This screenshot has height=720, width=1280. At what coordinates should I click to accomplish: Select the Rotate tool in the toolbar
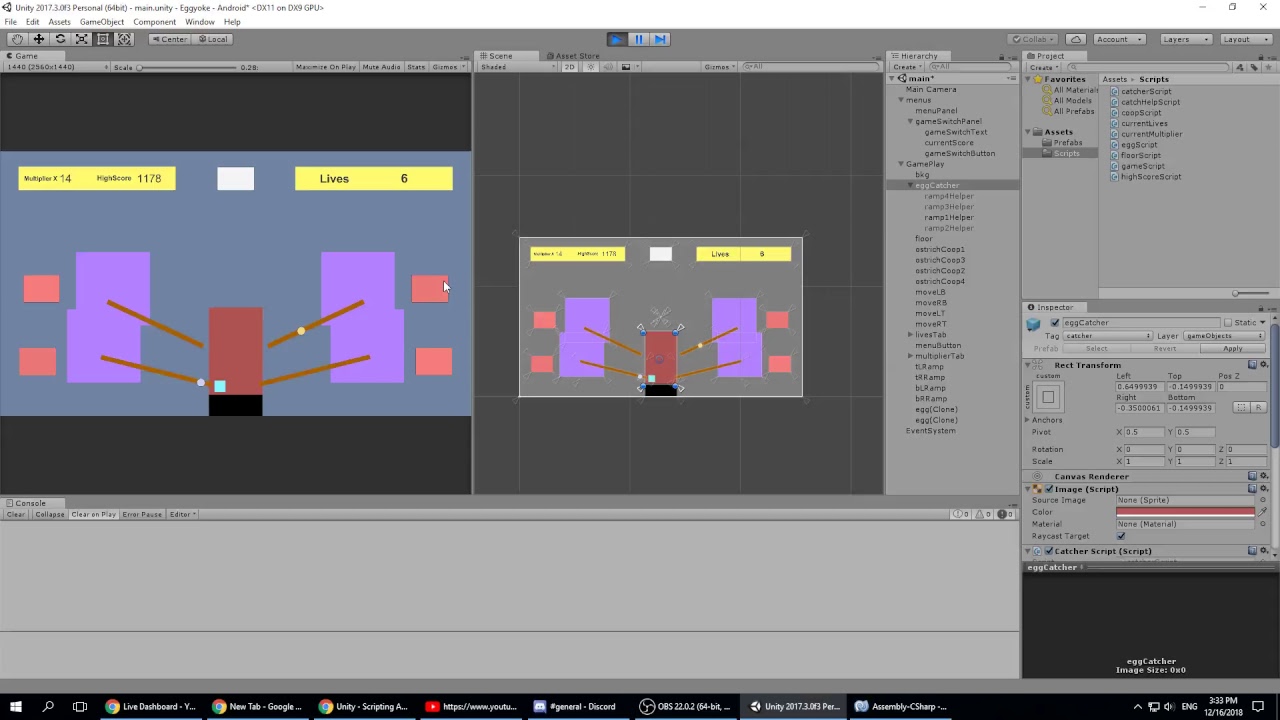point(60,39)
